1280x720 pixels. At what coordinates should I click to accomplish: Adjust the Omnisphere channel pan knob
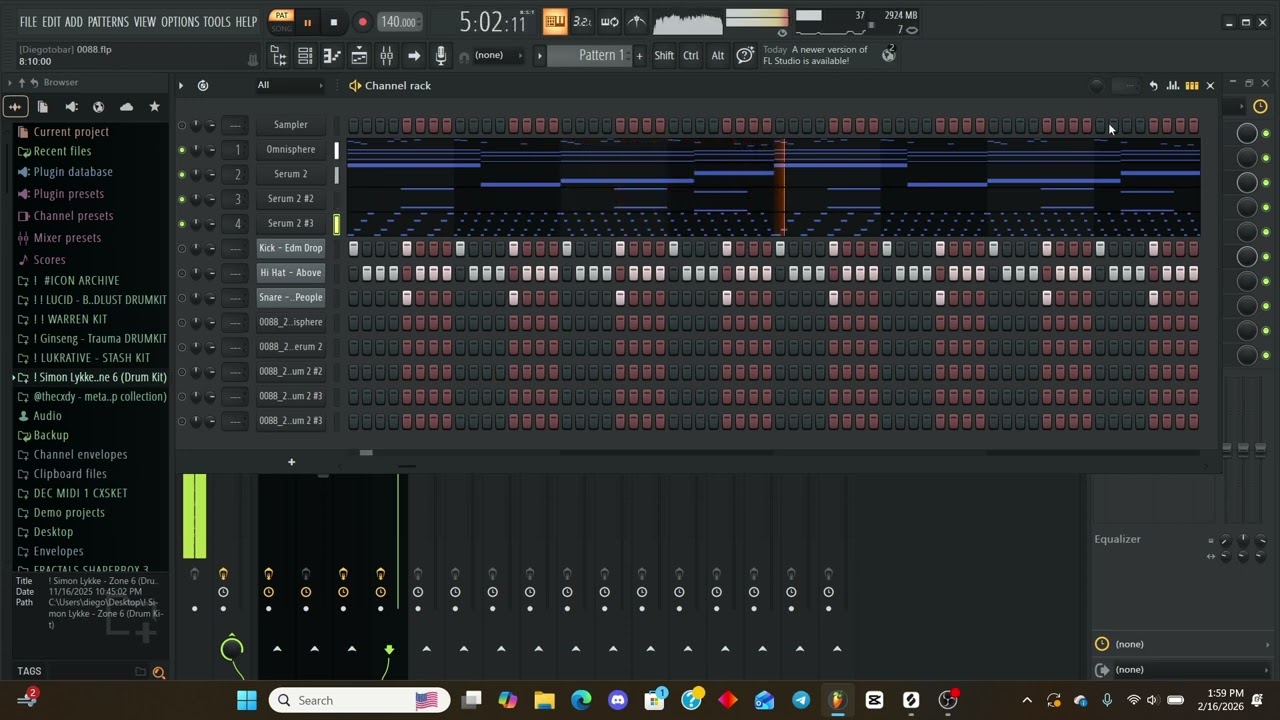[x=196, y=150]
